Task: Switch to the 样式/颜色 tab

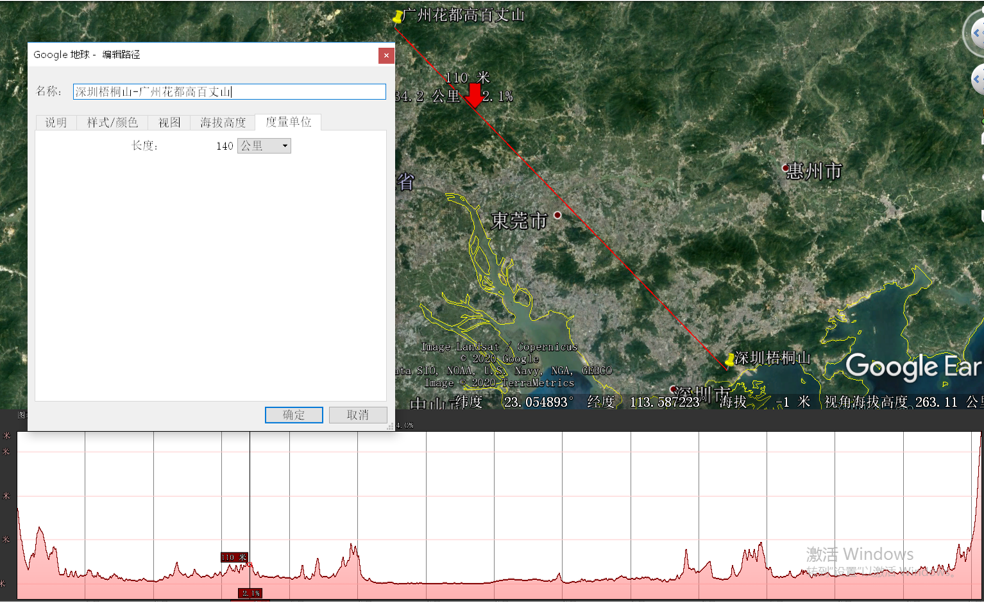Action: tap(112, 122)
